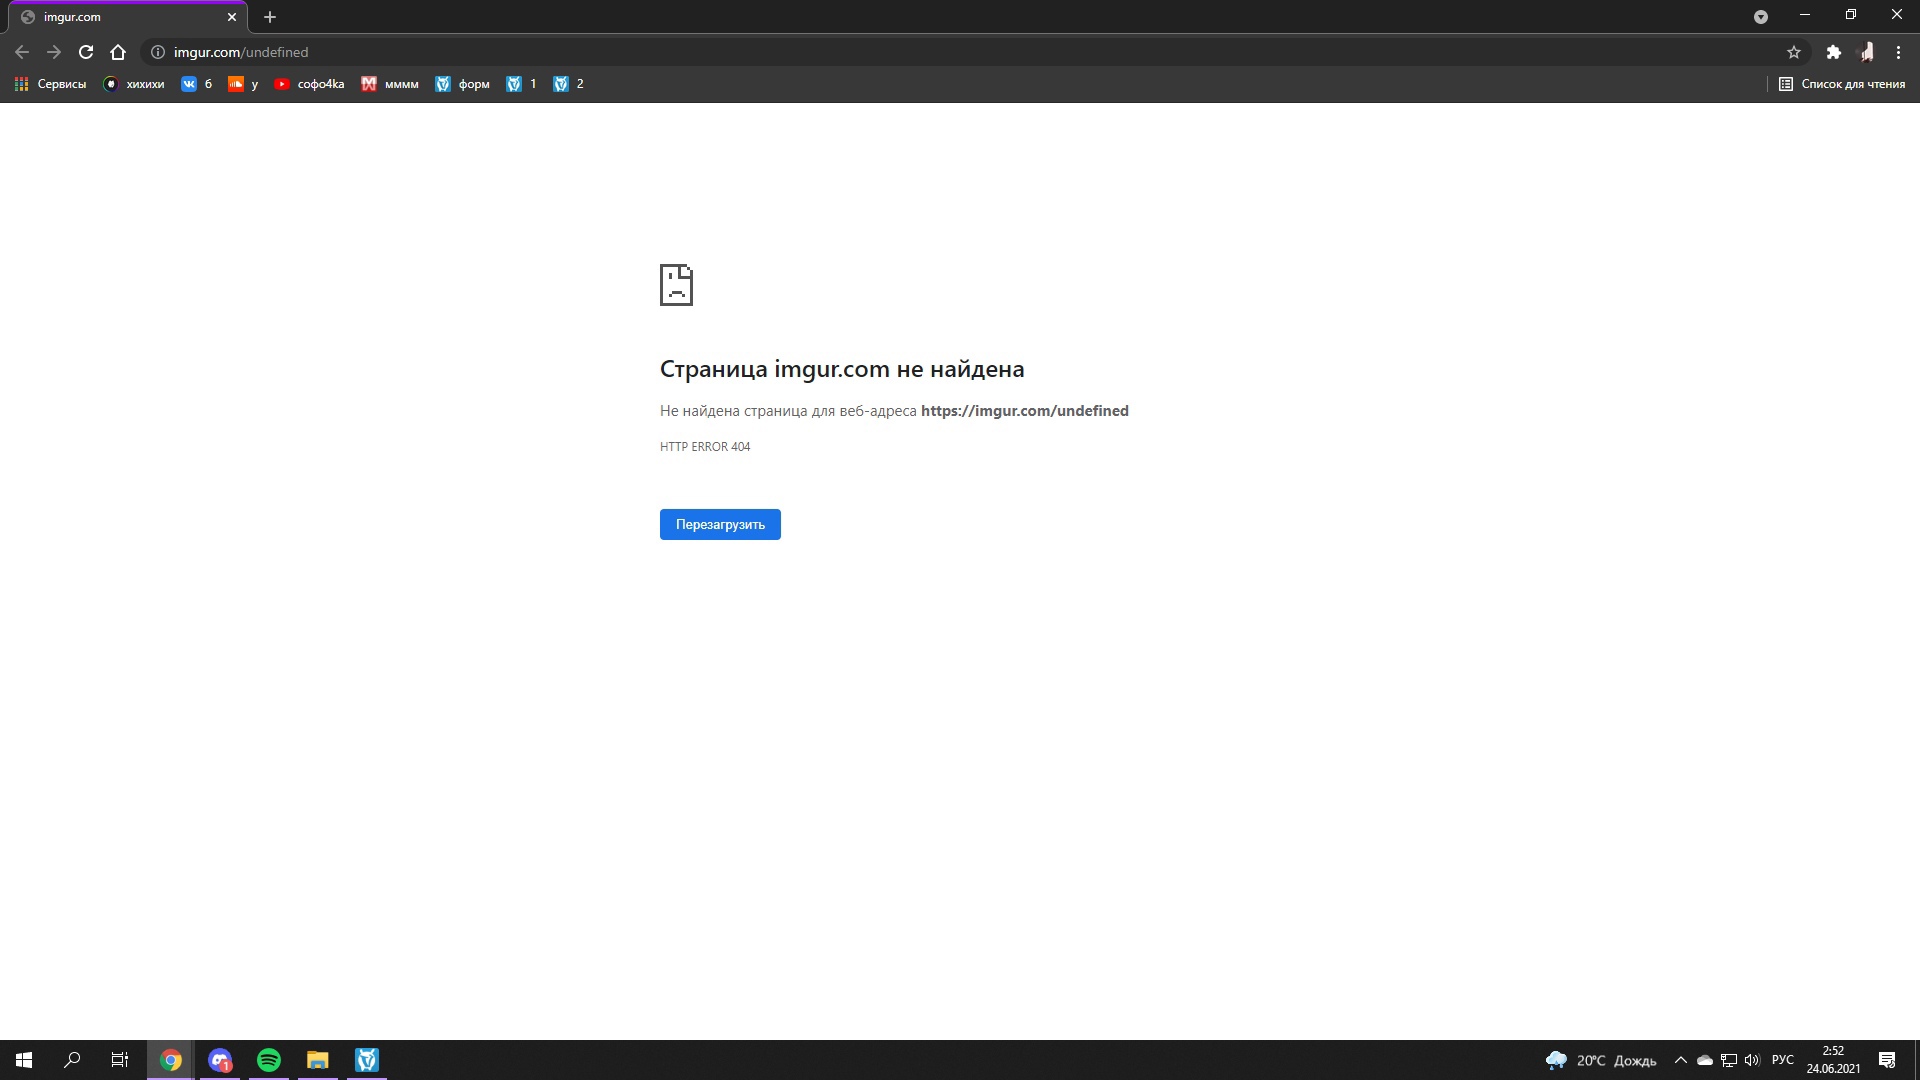Open the VK bookmark labeled 6
The image size is (1920, 1080).
coord(197,84)
